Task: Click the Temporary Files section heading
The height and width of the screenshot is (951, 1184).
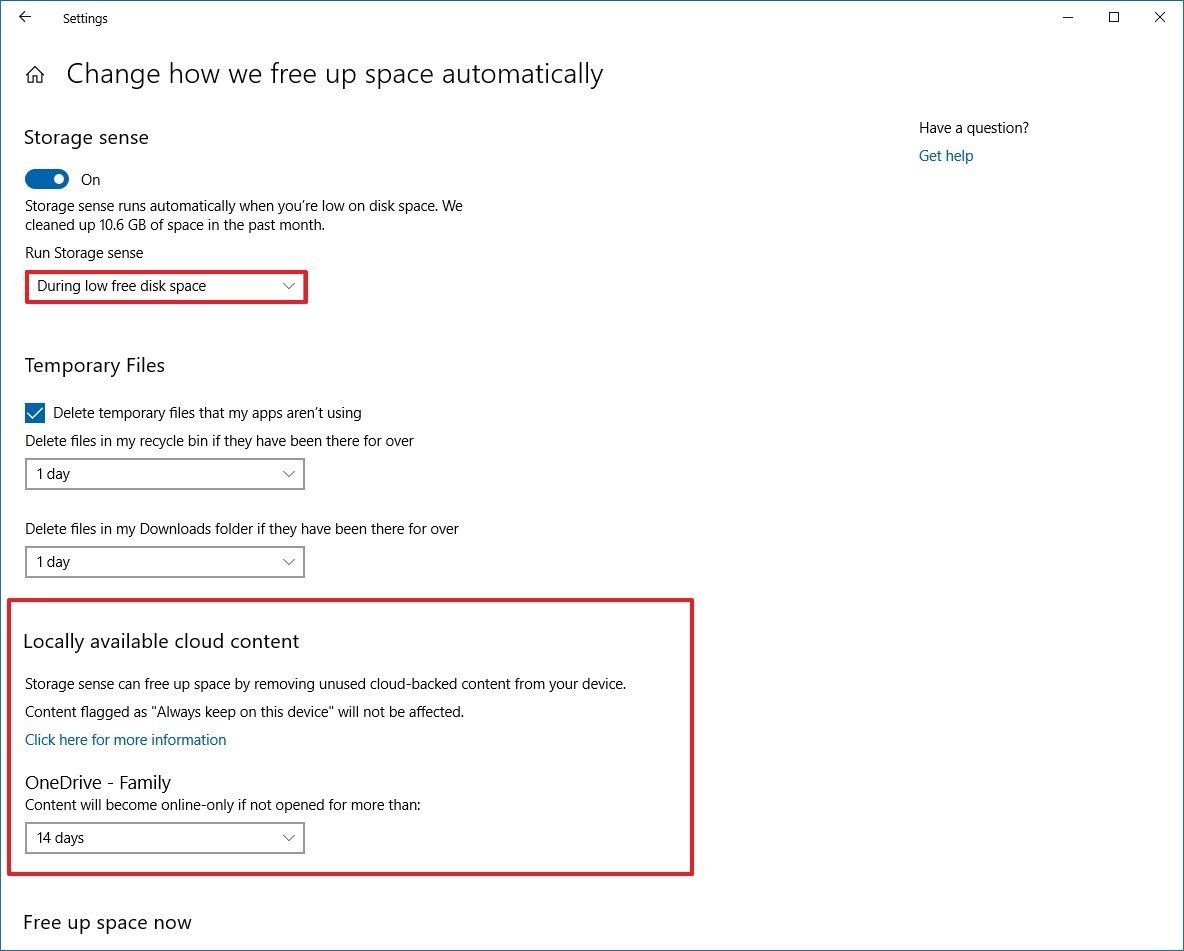Action: tap(94, 365)
